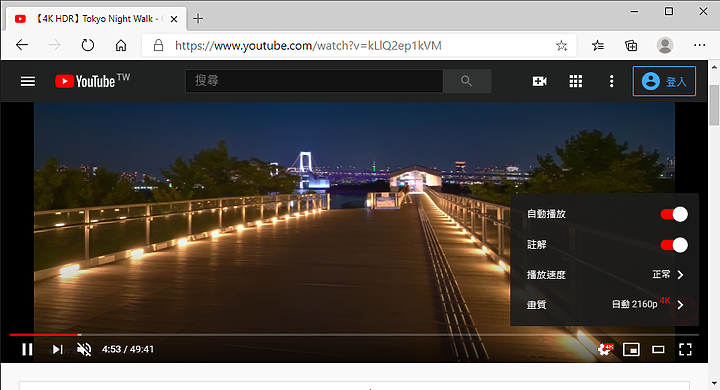Add this page to favorites

coord(561,45)
